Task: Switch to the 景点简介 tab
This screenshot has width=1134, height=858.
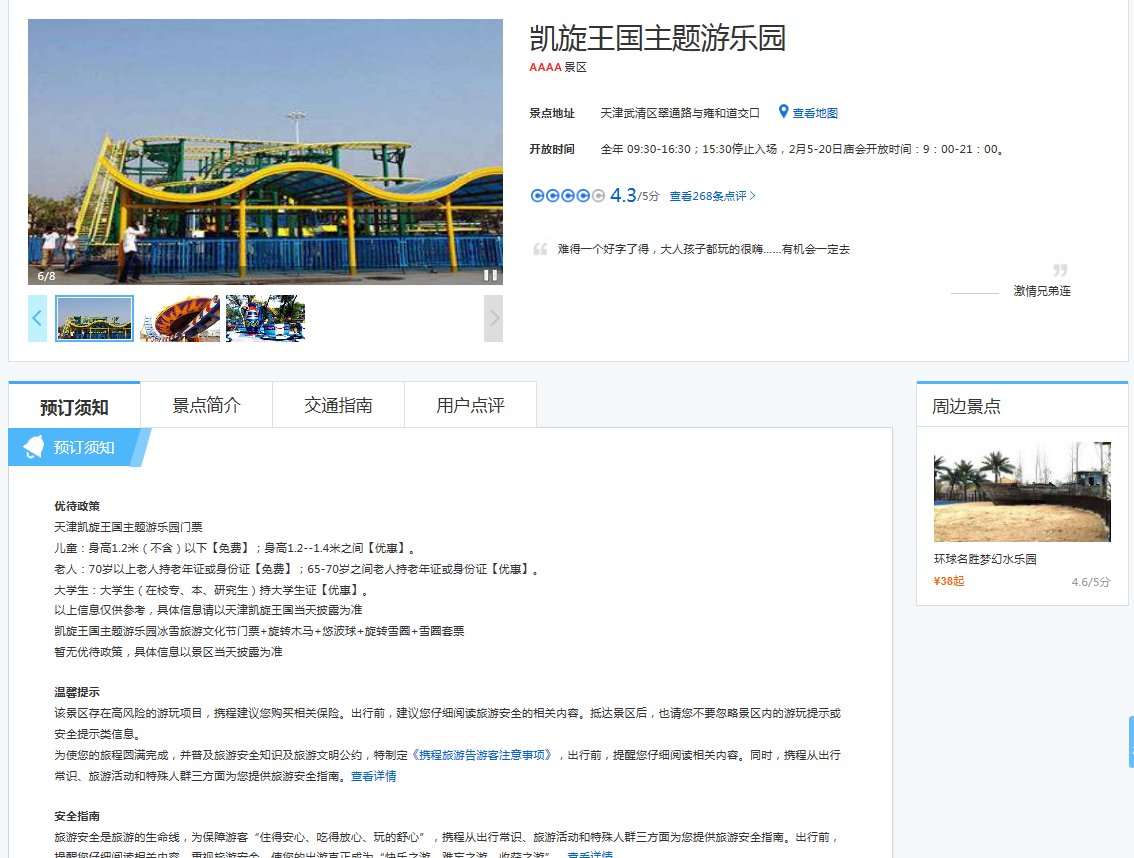Action: 206,403
